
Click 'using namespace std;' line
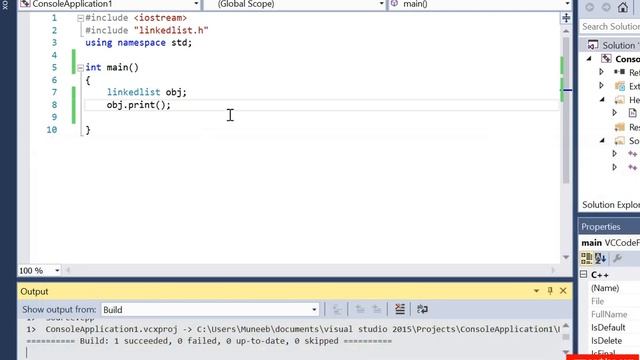point(138,42)
